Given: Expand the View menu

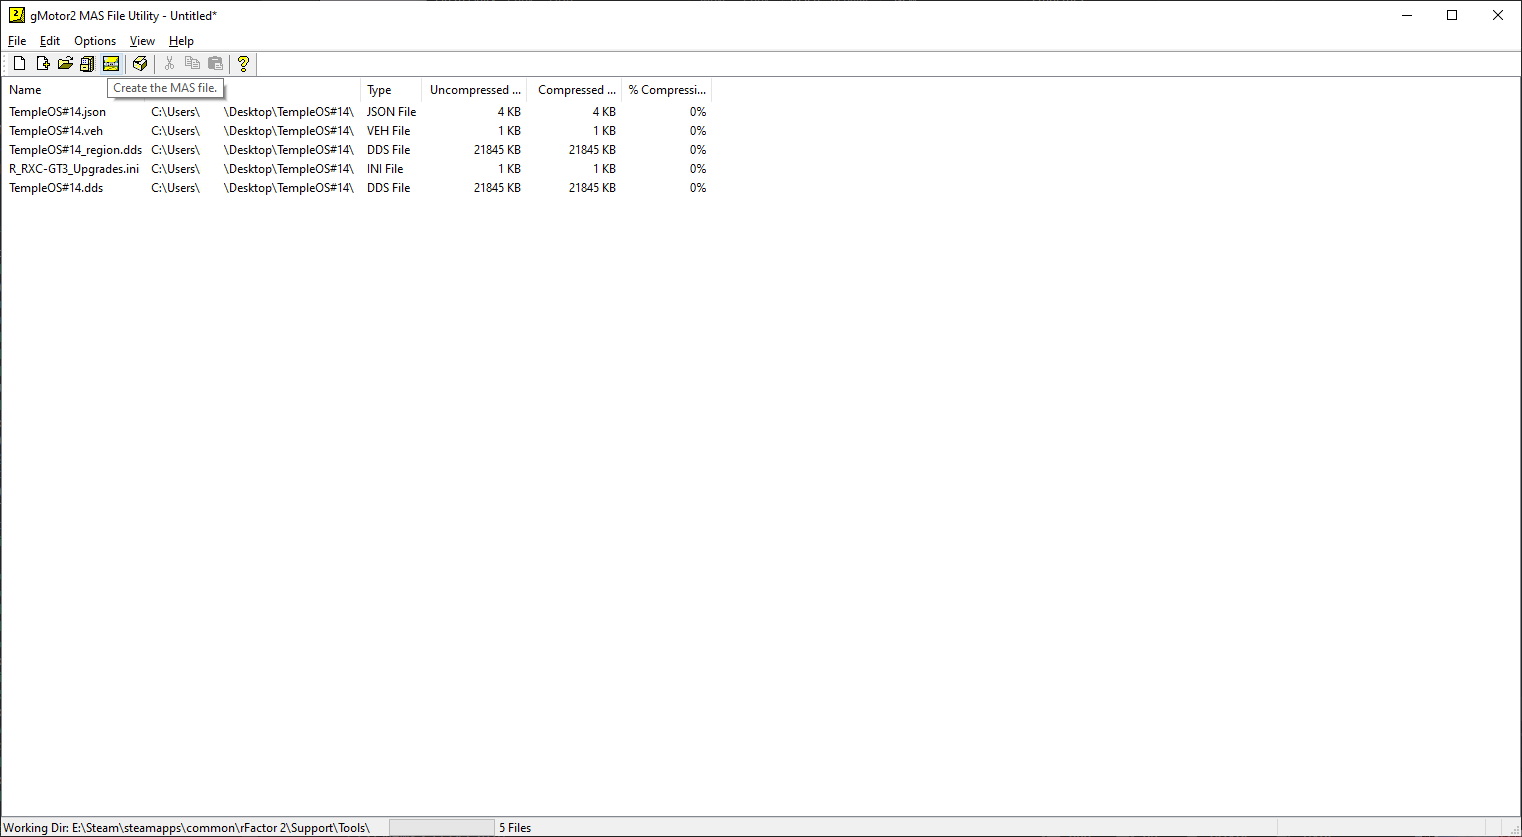Looking at the screenshot, I should point(142,41).
